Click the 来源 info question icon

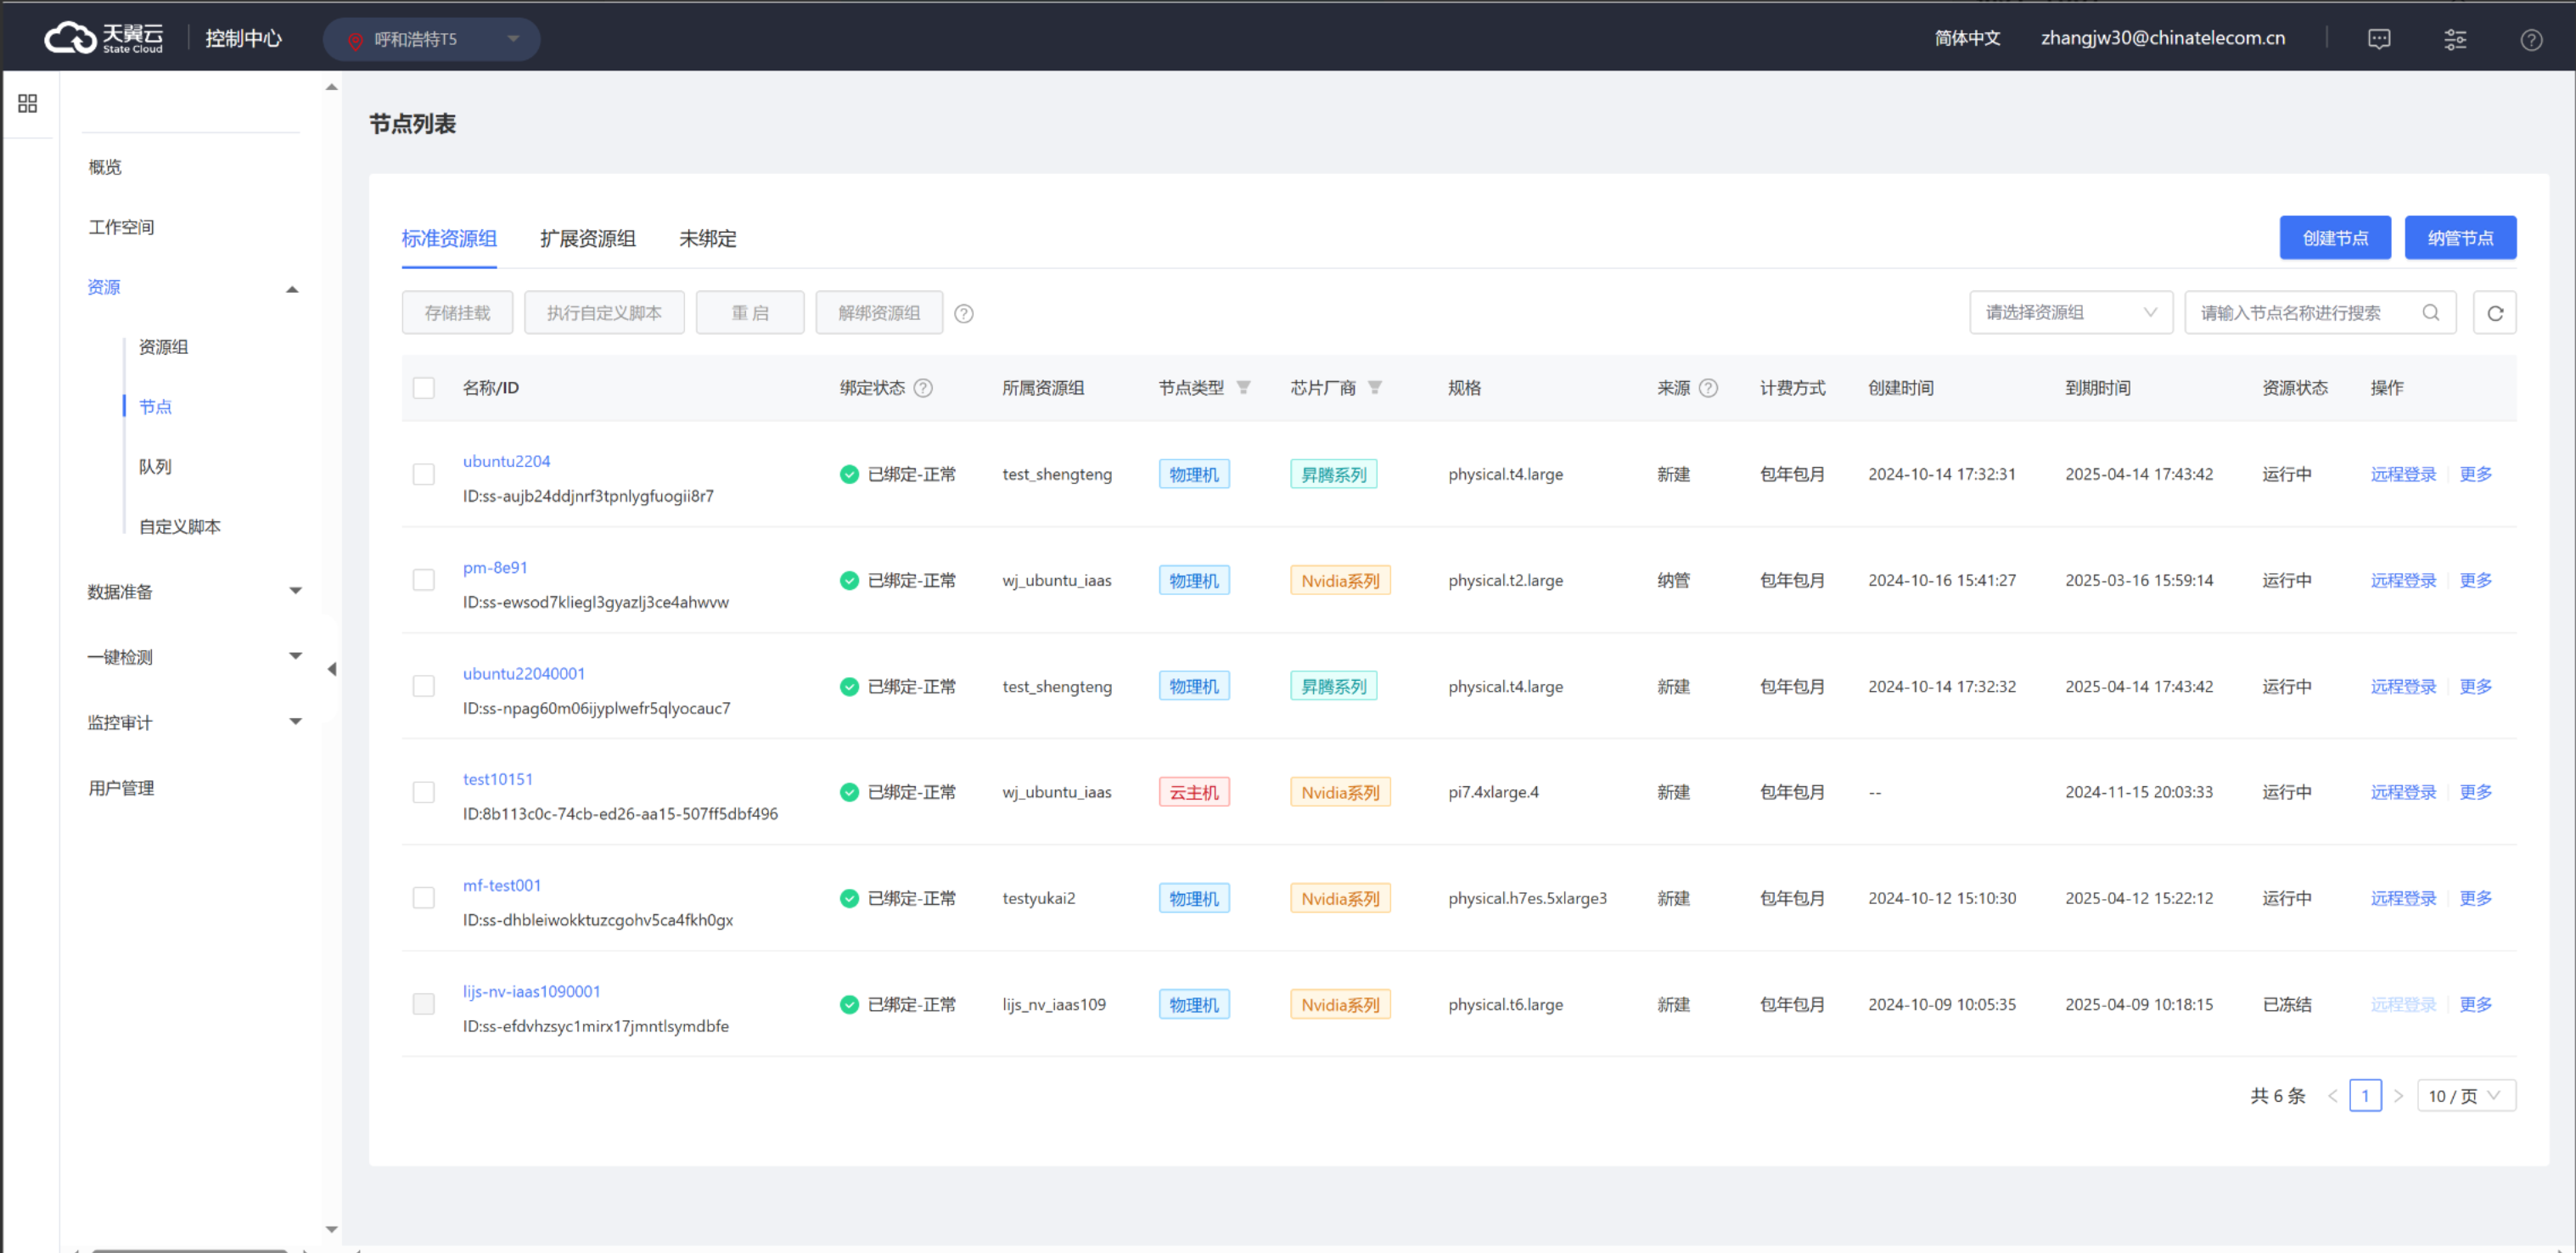(1708, 388)
